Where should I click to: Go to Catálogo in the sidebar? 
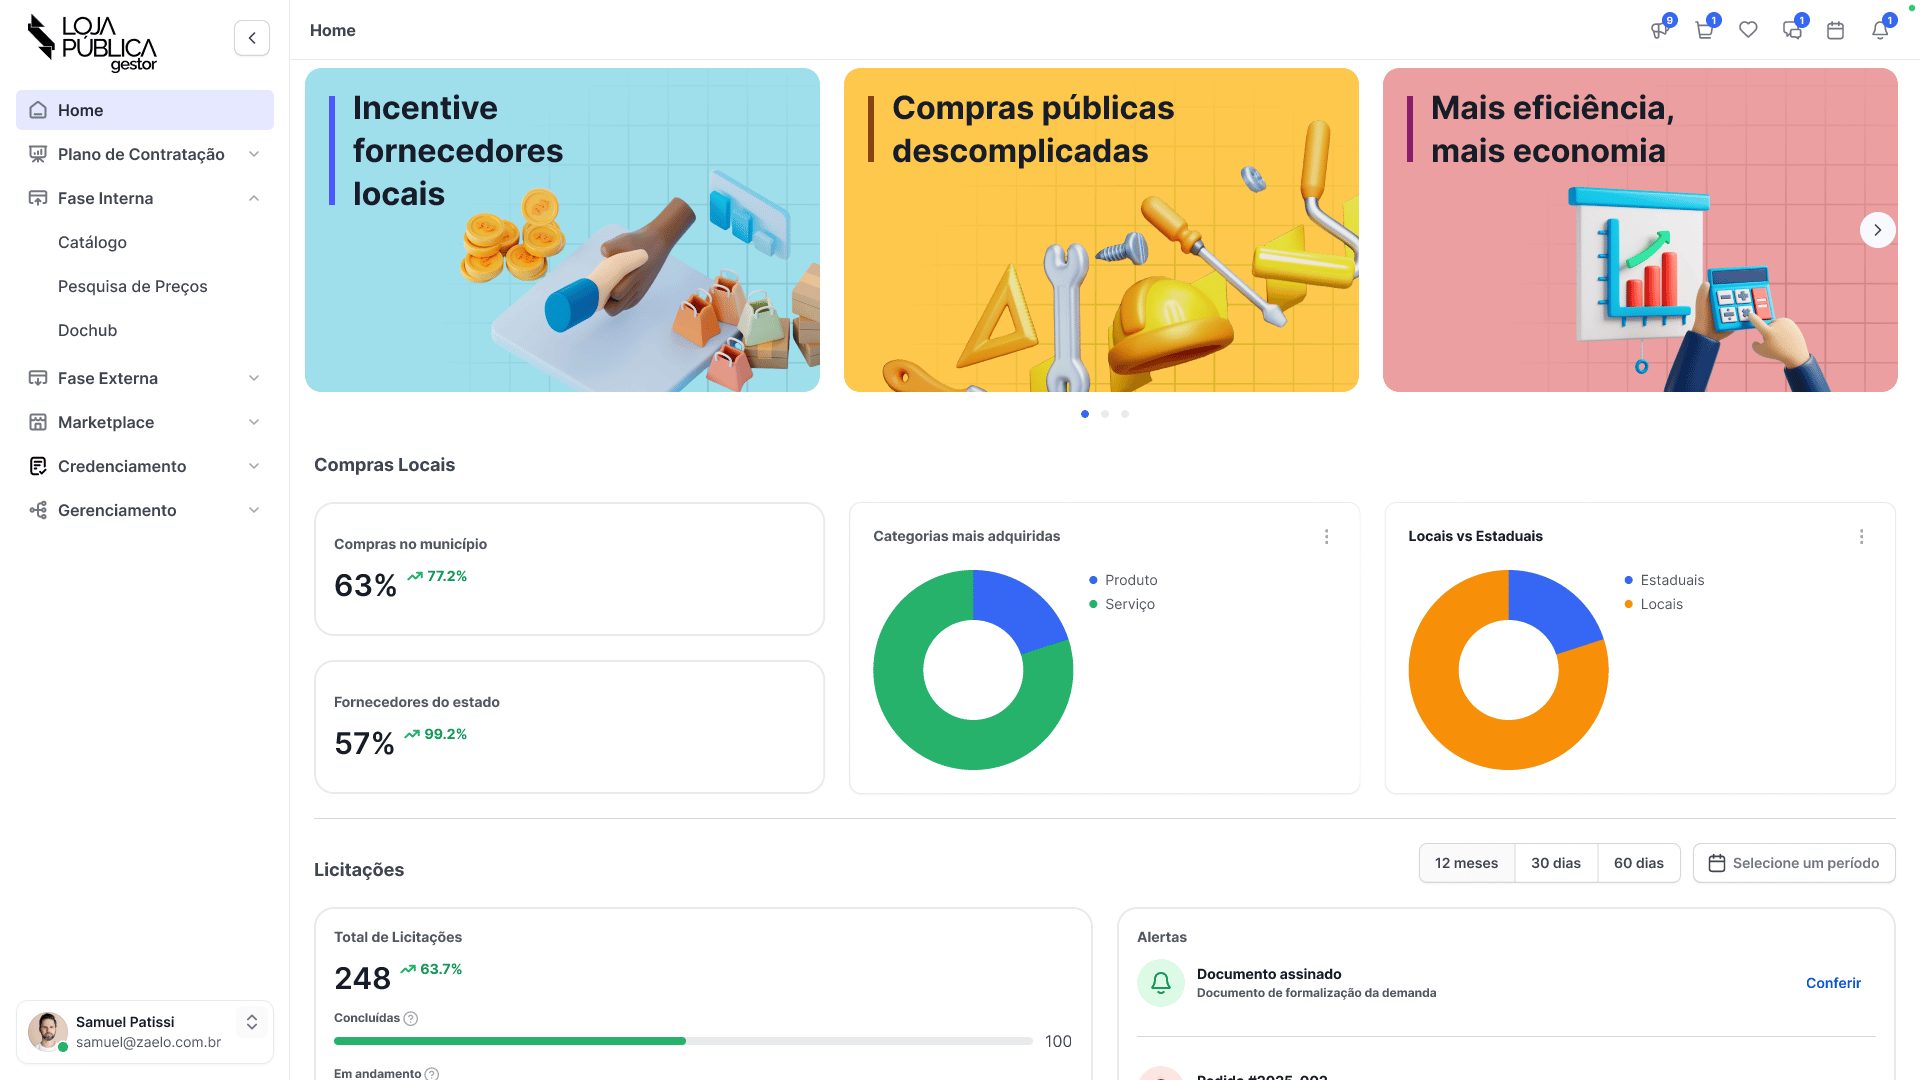click(x=92, y=242)
